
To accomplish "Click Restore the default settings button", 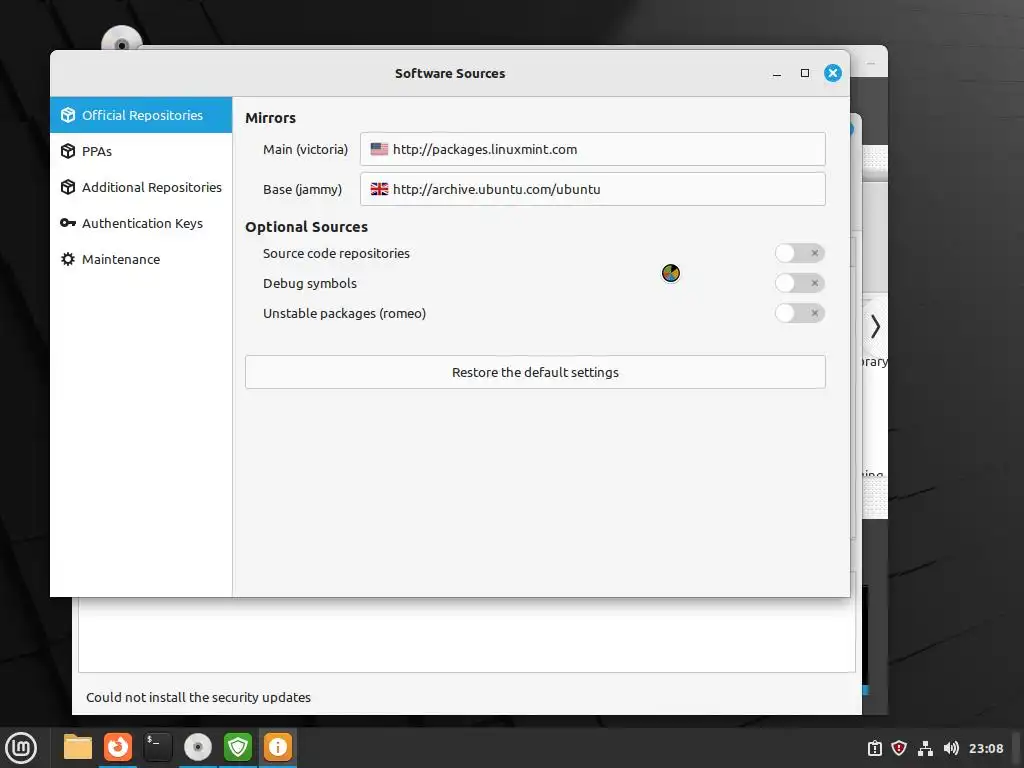I will pyautogui.click(x=535, y=372).
